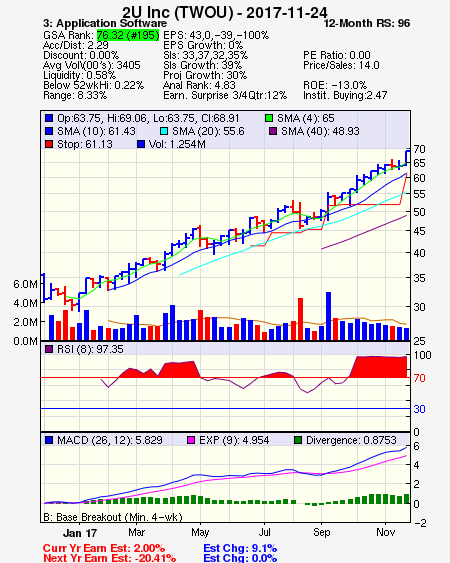Screen dimensions: 450x563
Task: Click the 'Vol: 1.254M' legend label
Action: [177, 144]
